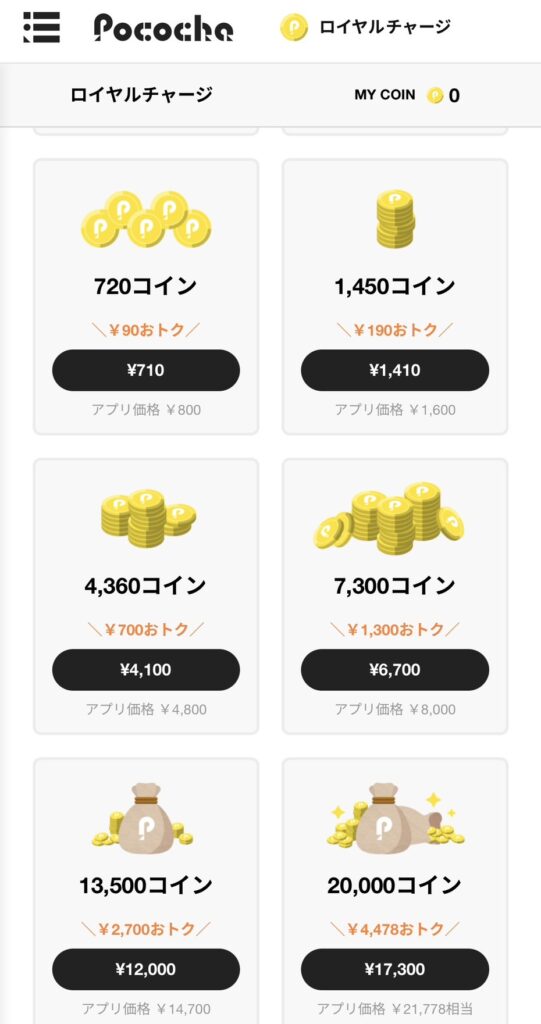Select the five scattered coins image for 720コイン
Image resolution: width=541 pixels, height=1024 pixels.
tap(146, 219)
